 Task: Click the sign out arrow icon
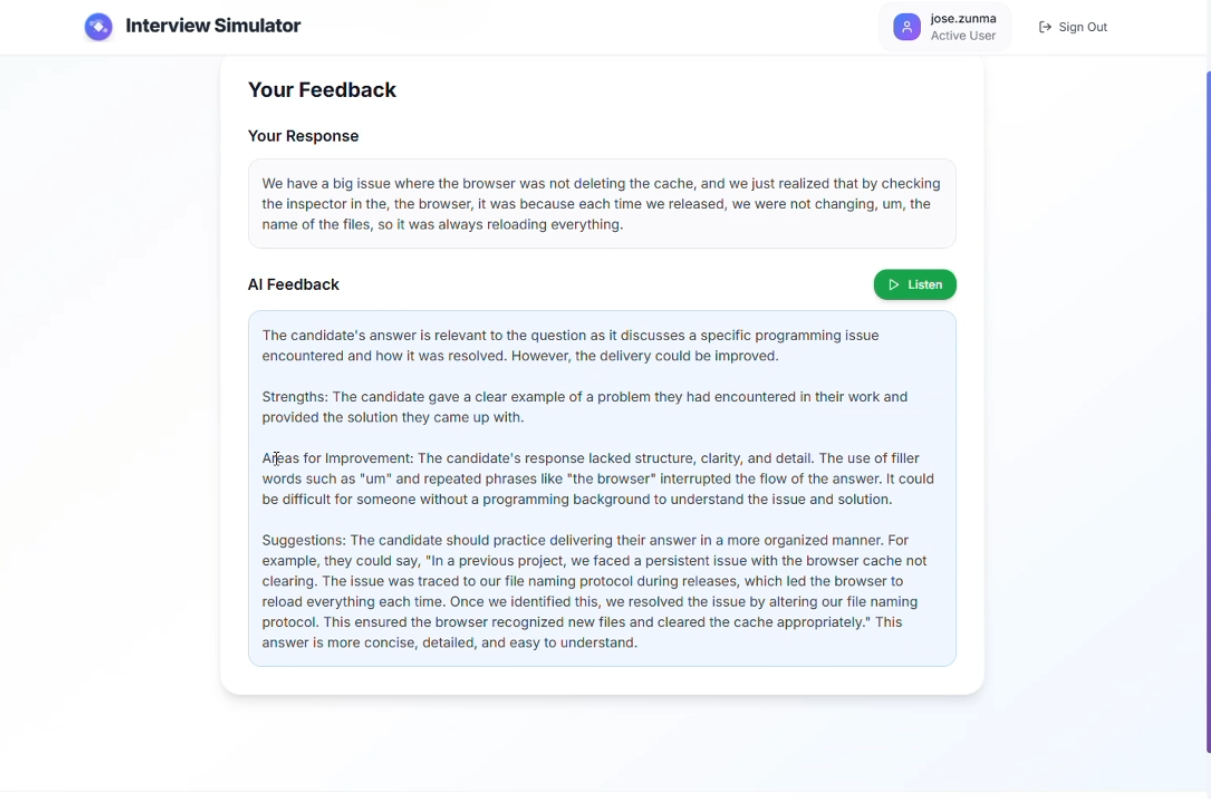pyautogui.click(x=1045, y=27)
